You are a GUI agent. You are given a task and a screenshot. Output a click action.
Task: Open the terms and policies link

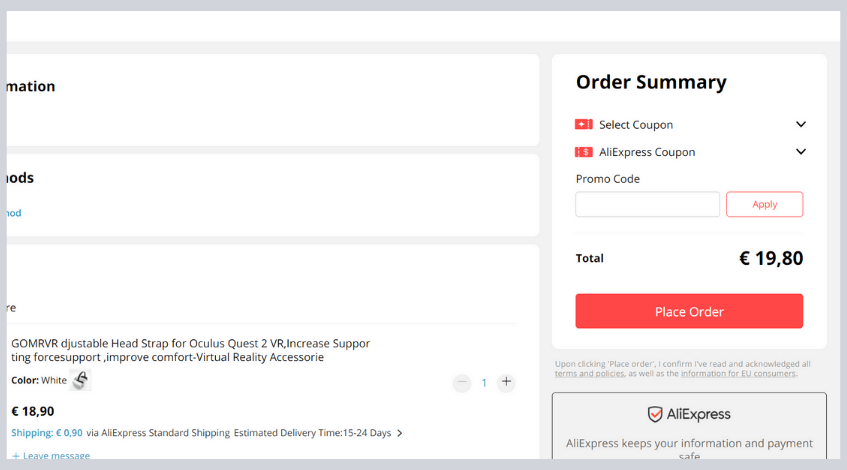tap(589, 373)
